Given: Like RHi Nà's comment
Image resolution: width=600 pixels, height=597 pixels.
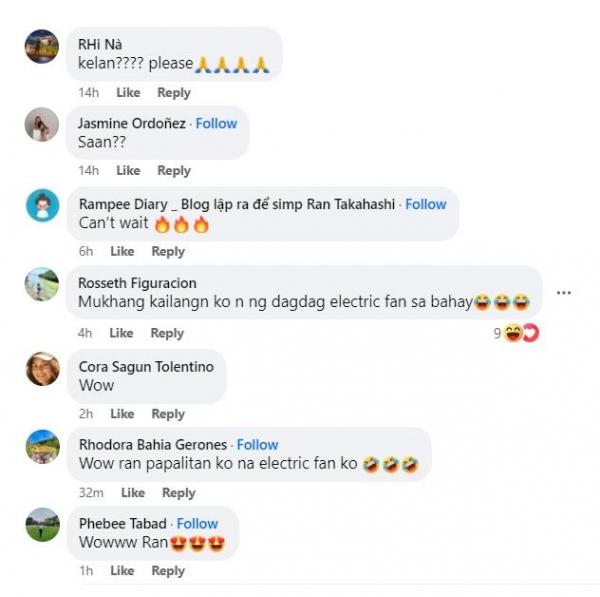Looking at the screenshot, I should (x=128, y=93).
